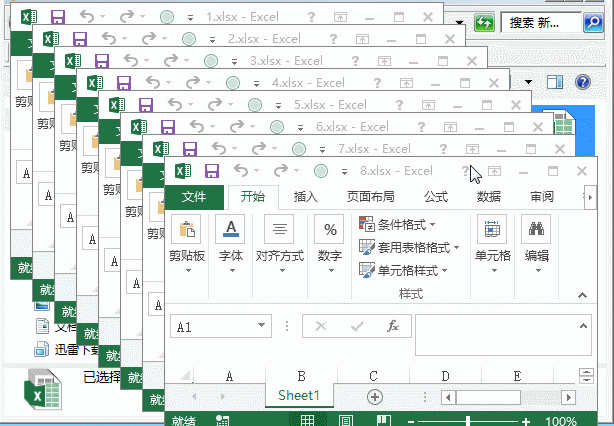Screen dimensions: 614x426
Task: Click the Save icon in the 4.xlsx window
Action: point(124,83)
